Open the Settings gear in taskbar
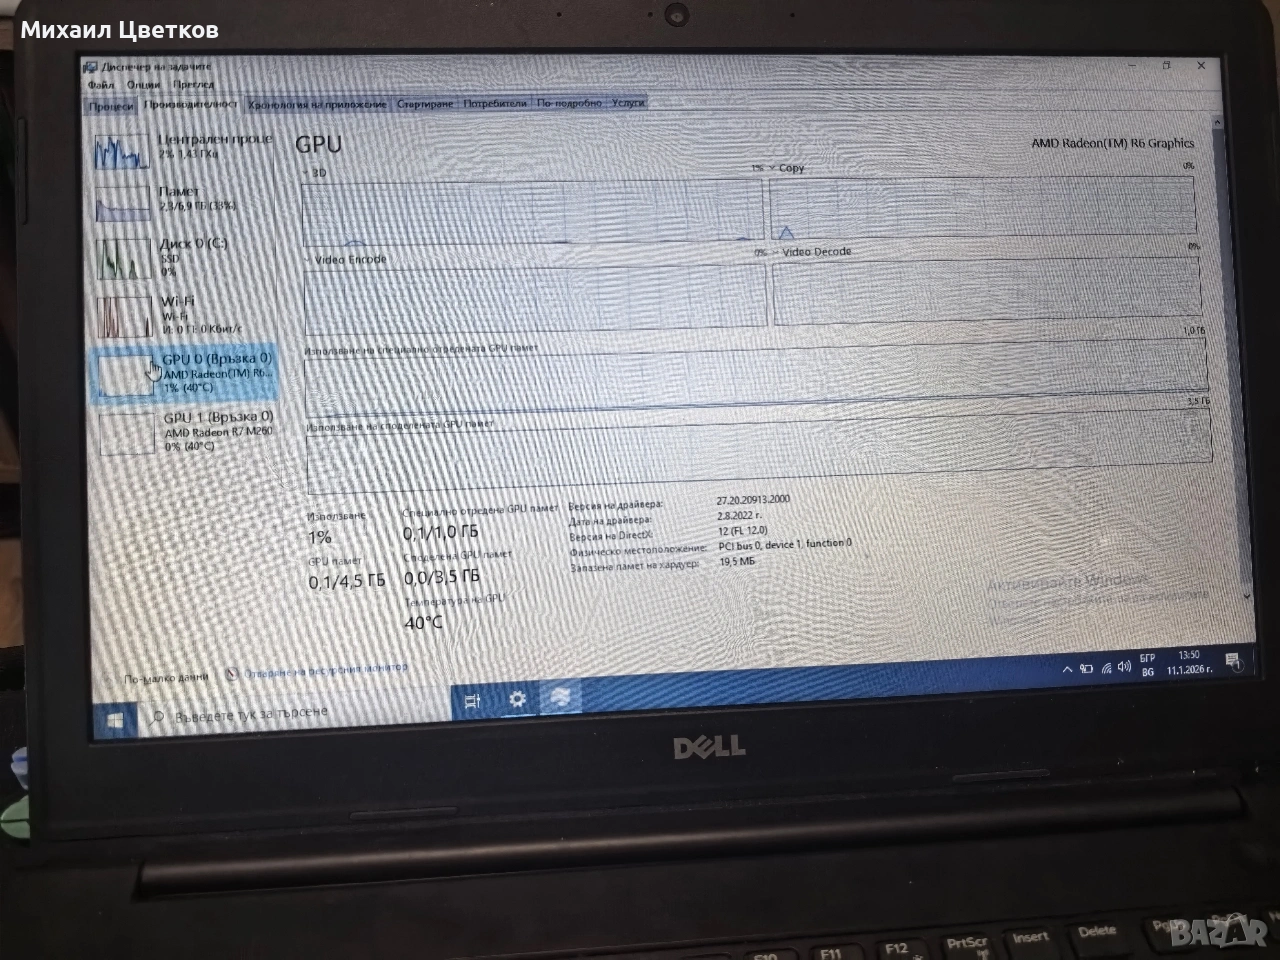The height and width of the screenshot is (960, 1280). 517,699
